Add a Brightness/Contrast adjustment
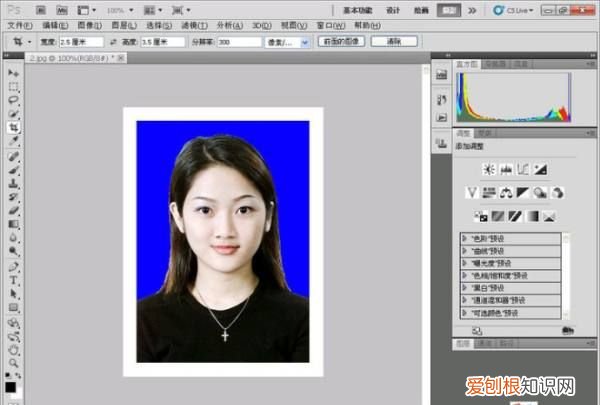Viewport: 600px width, 405px height. (488, 169)
